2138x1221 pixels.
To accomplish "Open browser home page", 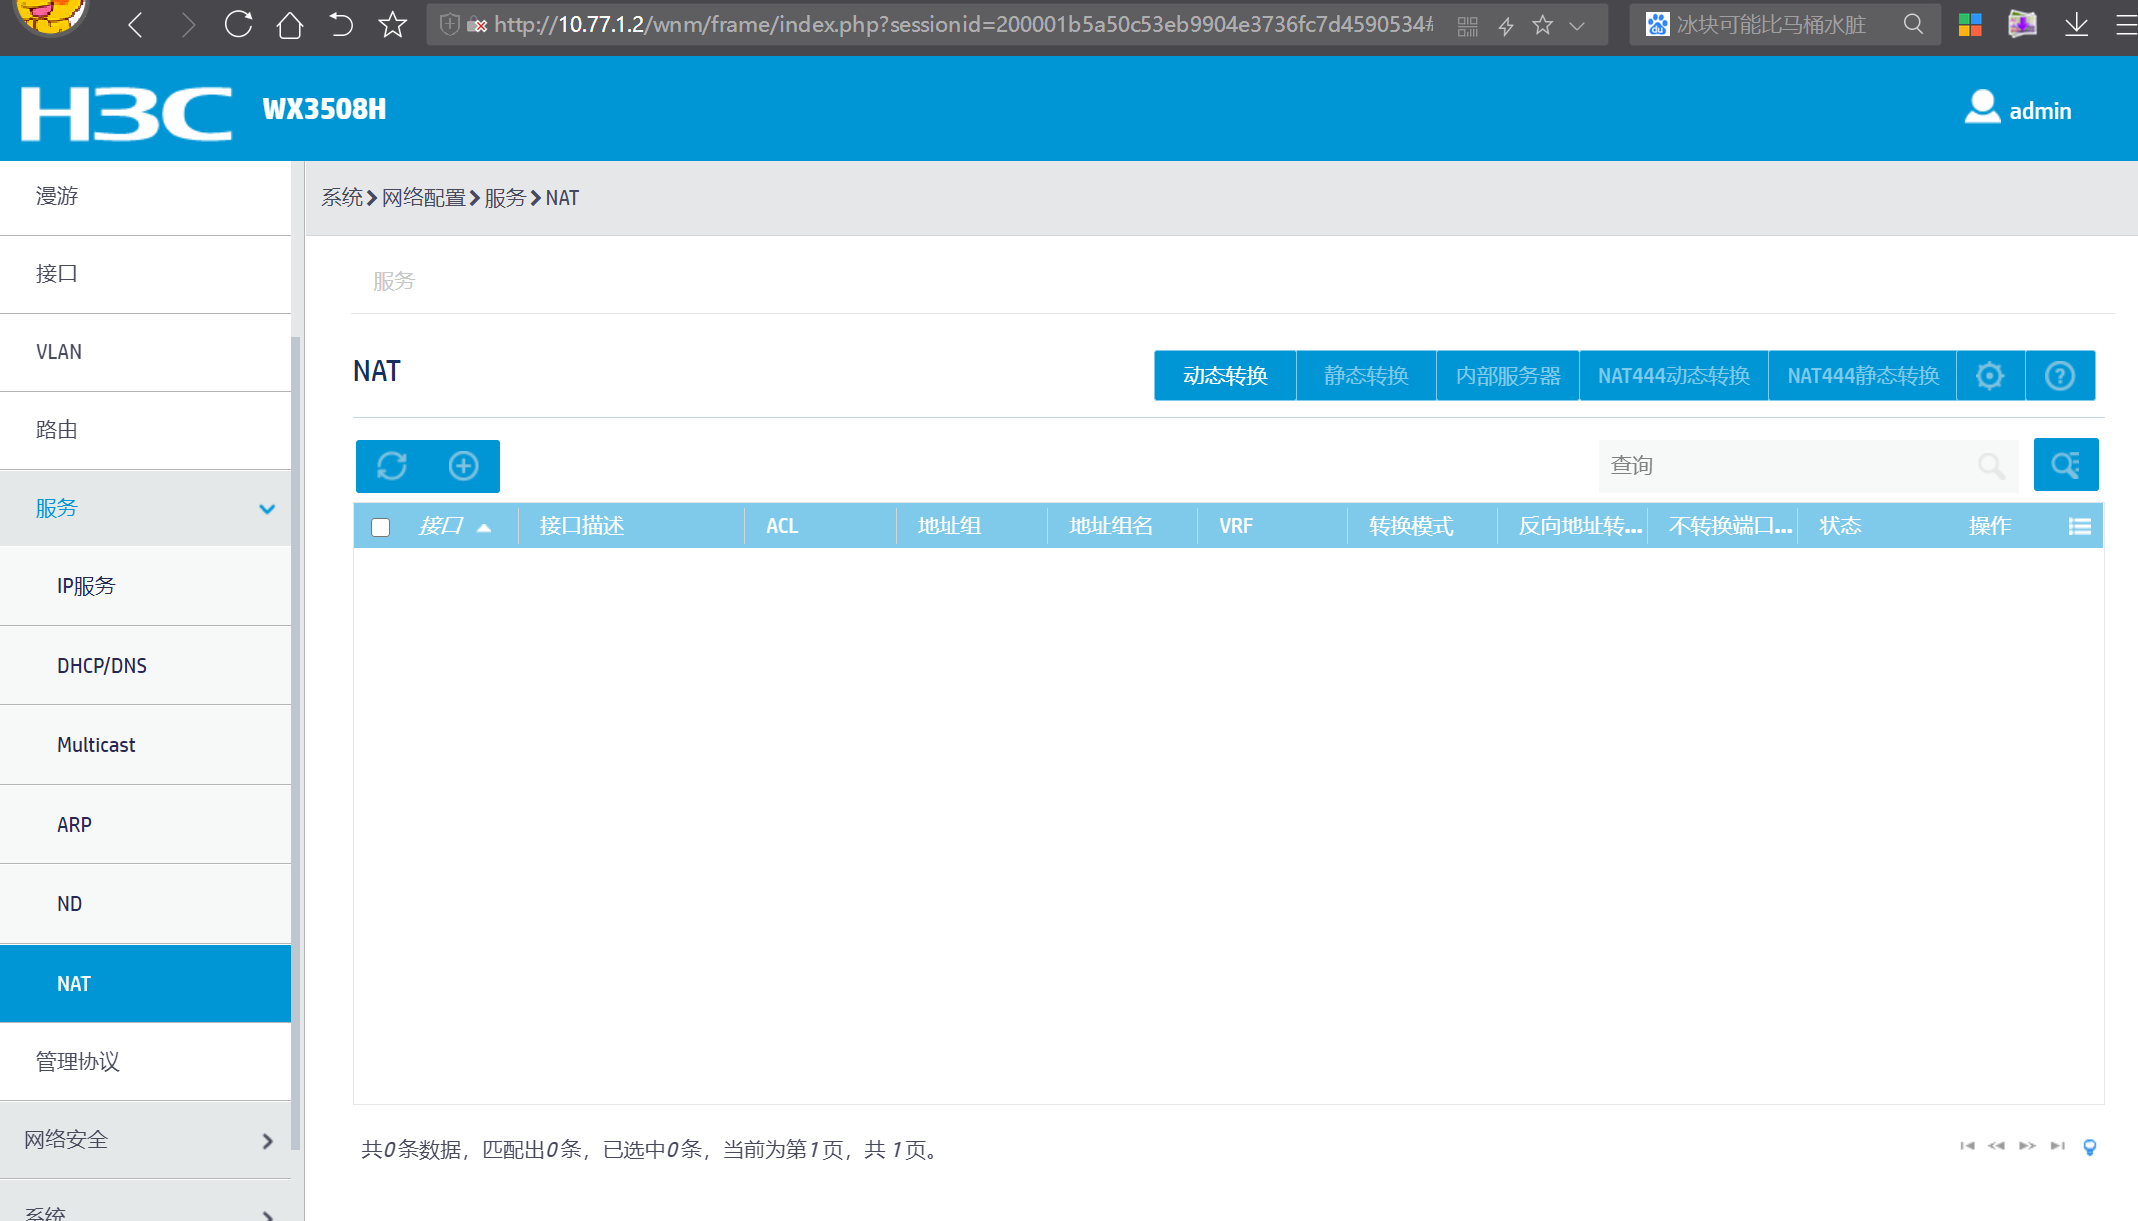I will (x=290, y=24).
